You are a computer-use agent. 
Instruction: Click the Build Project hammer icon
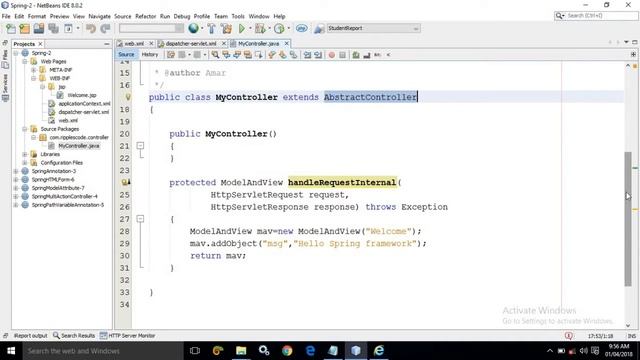pyautogui.click(x=211, y=28)
